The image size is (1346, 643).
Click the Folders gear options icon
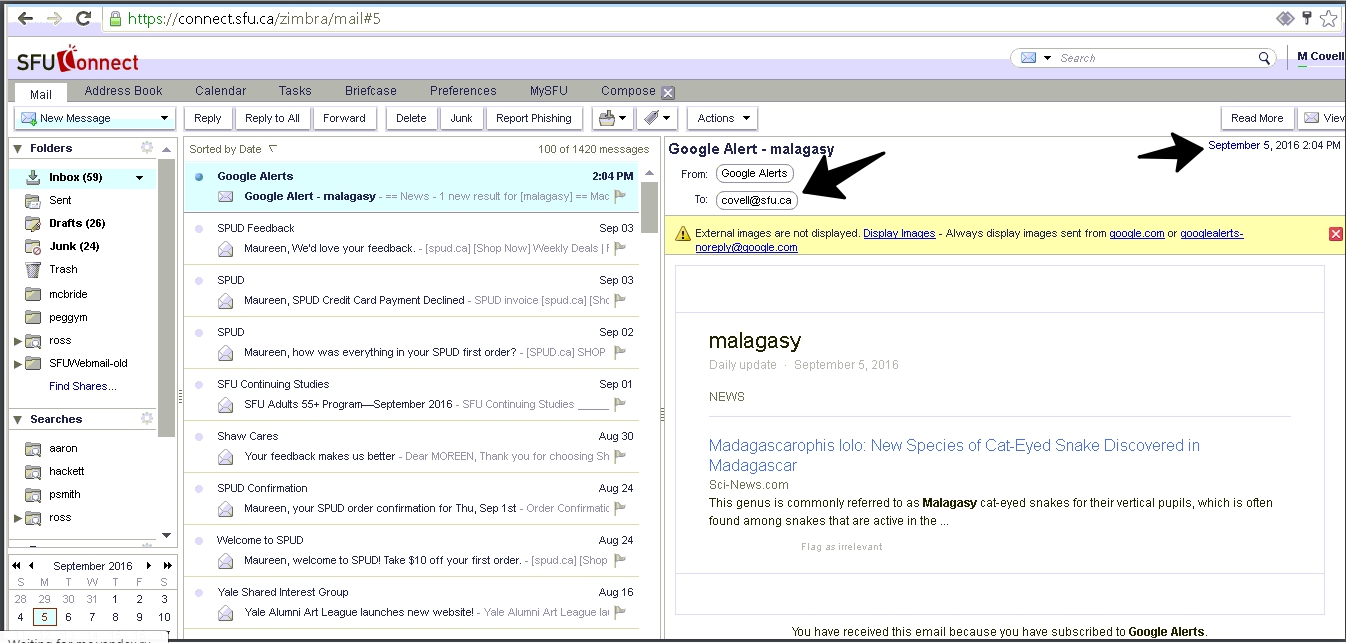(147, 147)
